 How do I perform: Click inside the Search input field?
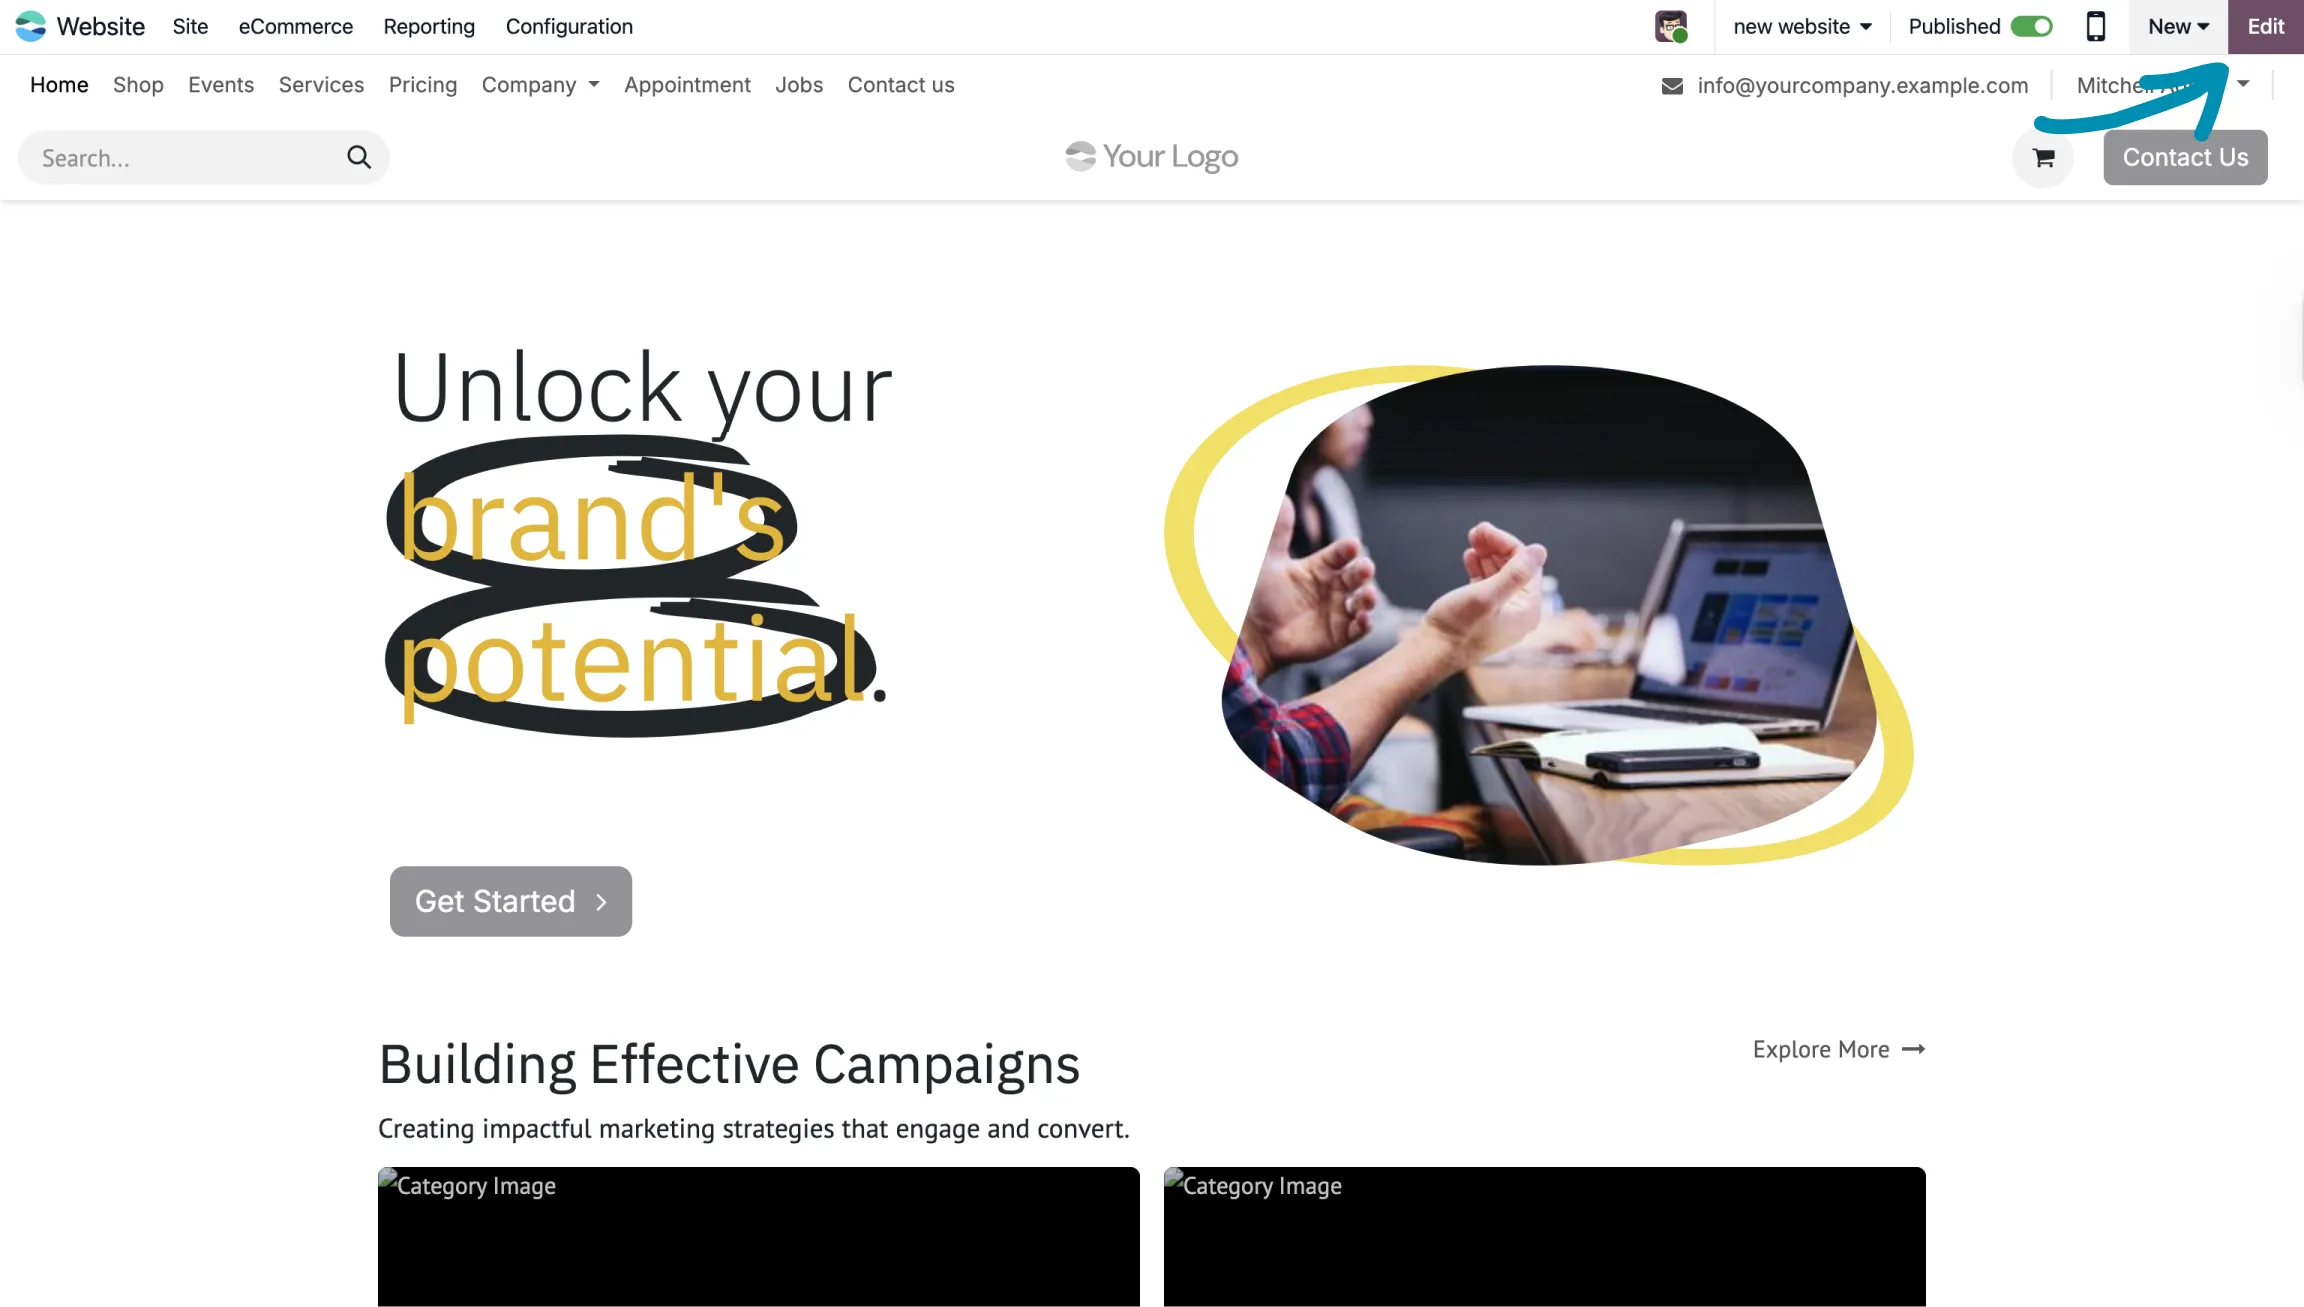point(185,157)
